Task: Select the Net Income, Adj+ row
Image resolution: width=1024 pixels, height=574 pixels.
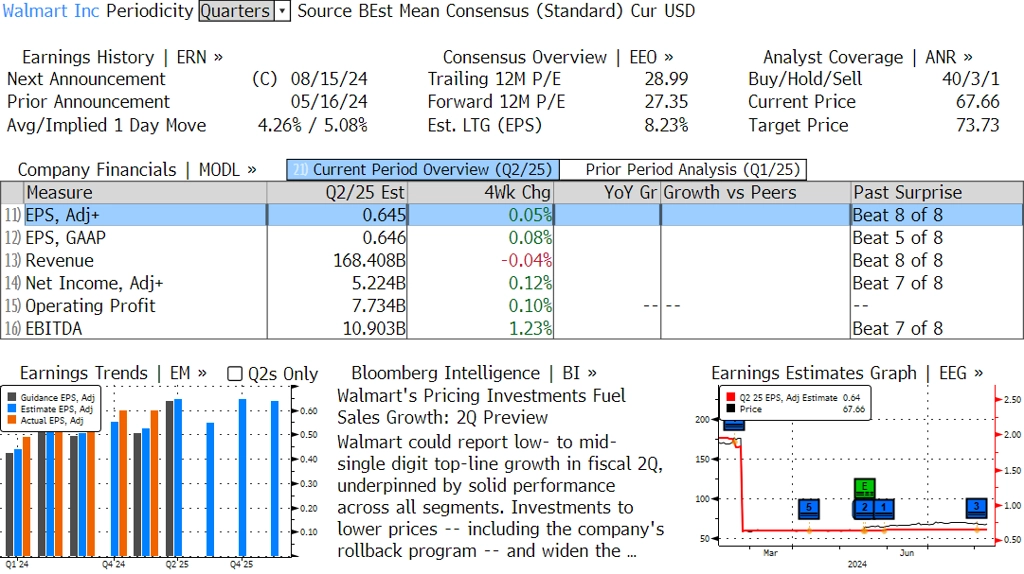Action: (512, 283)
